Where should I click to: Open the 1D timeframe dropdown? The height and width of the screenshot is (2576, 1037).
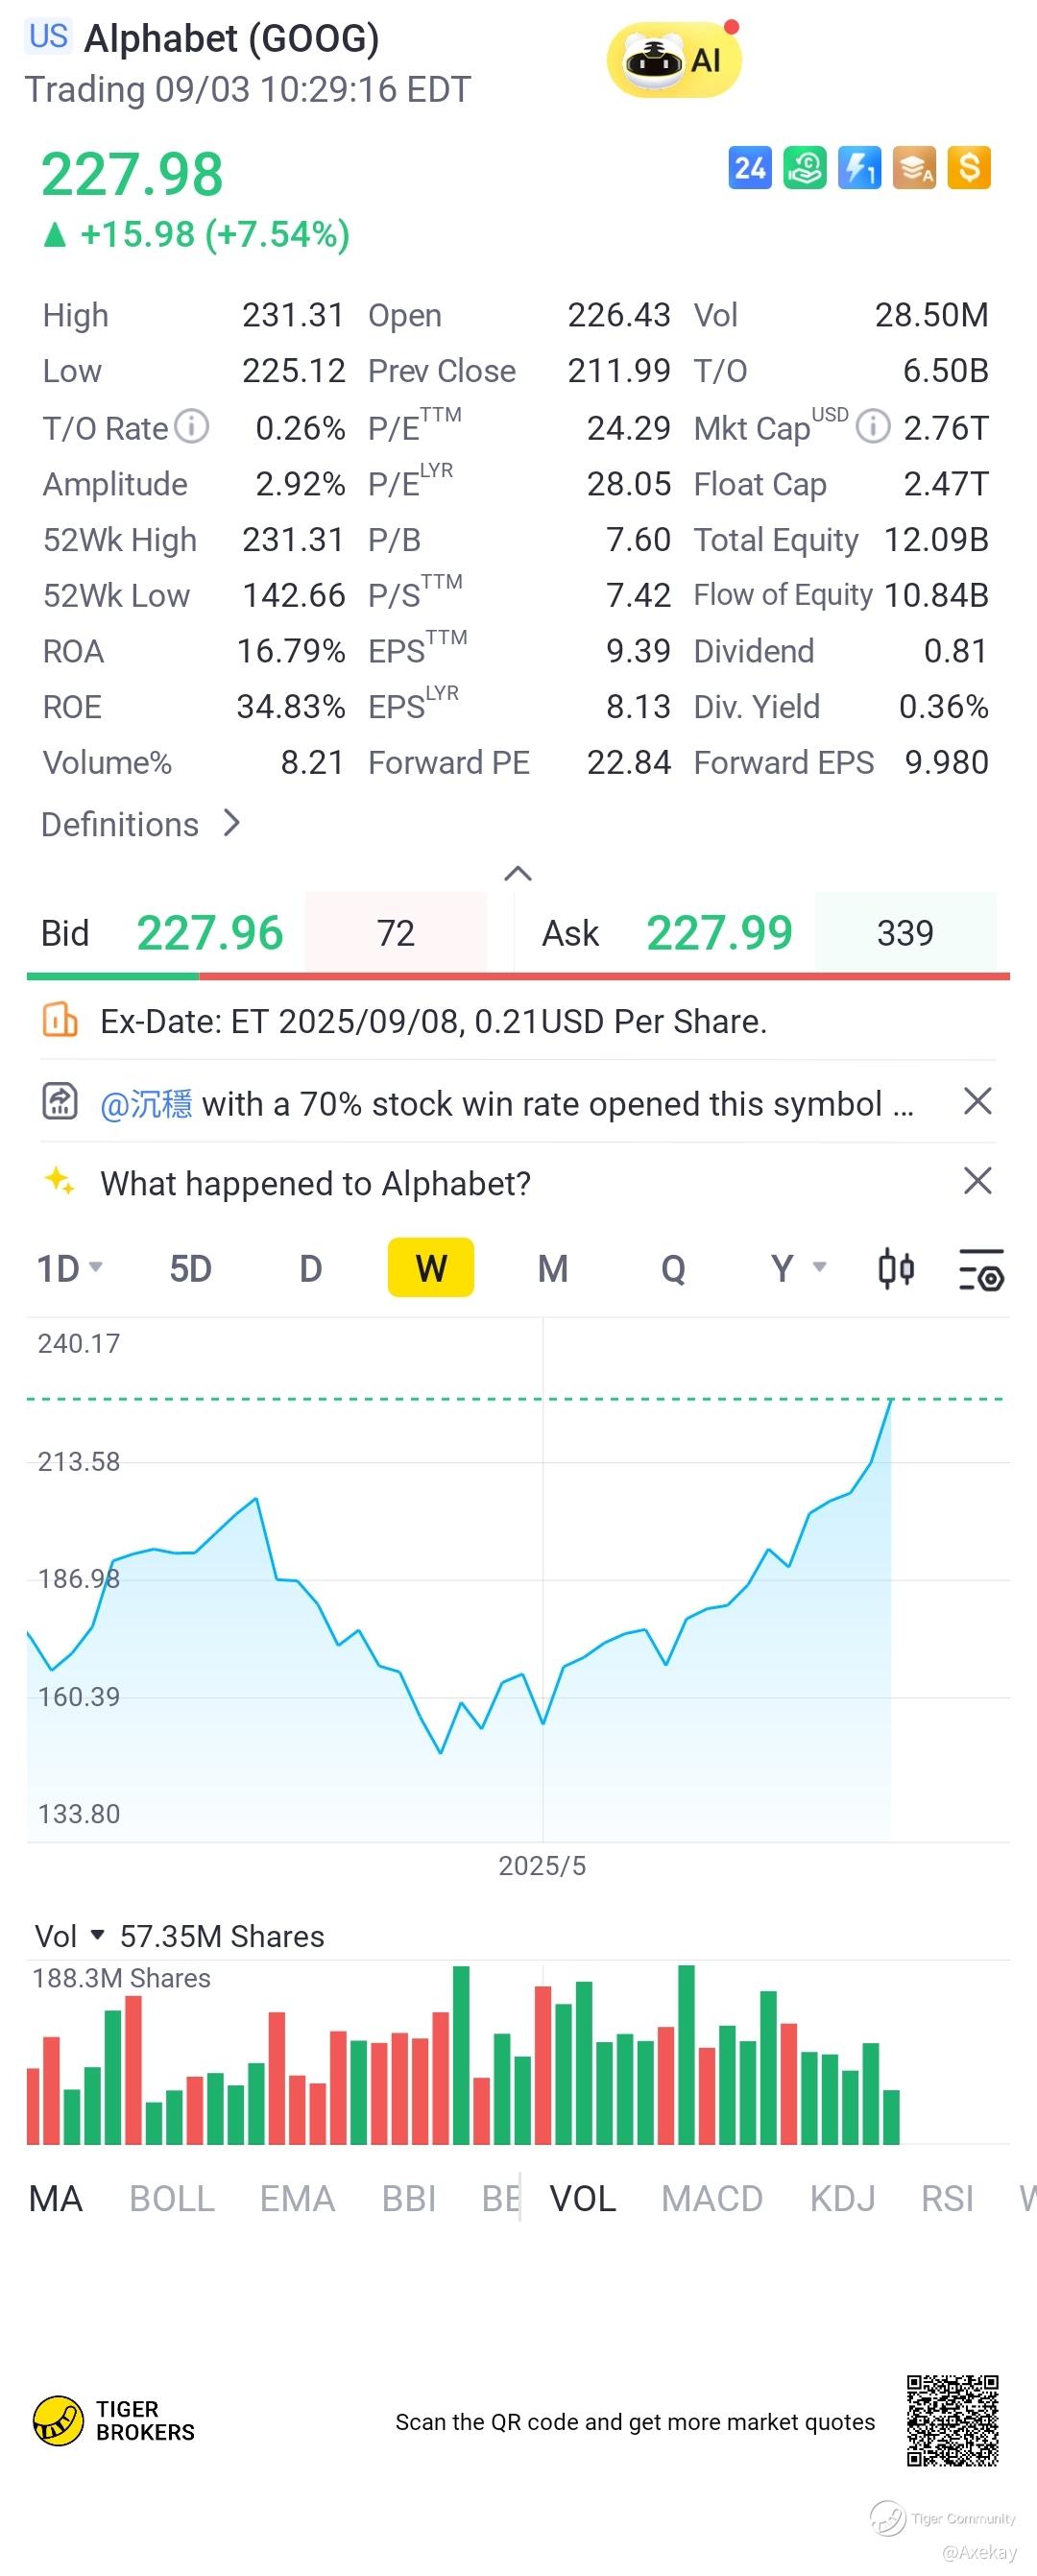click(69, 1269)
